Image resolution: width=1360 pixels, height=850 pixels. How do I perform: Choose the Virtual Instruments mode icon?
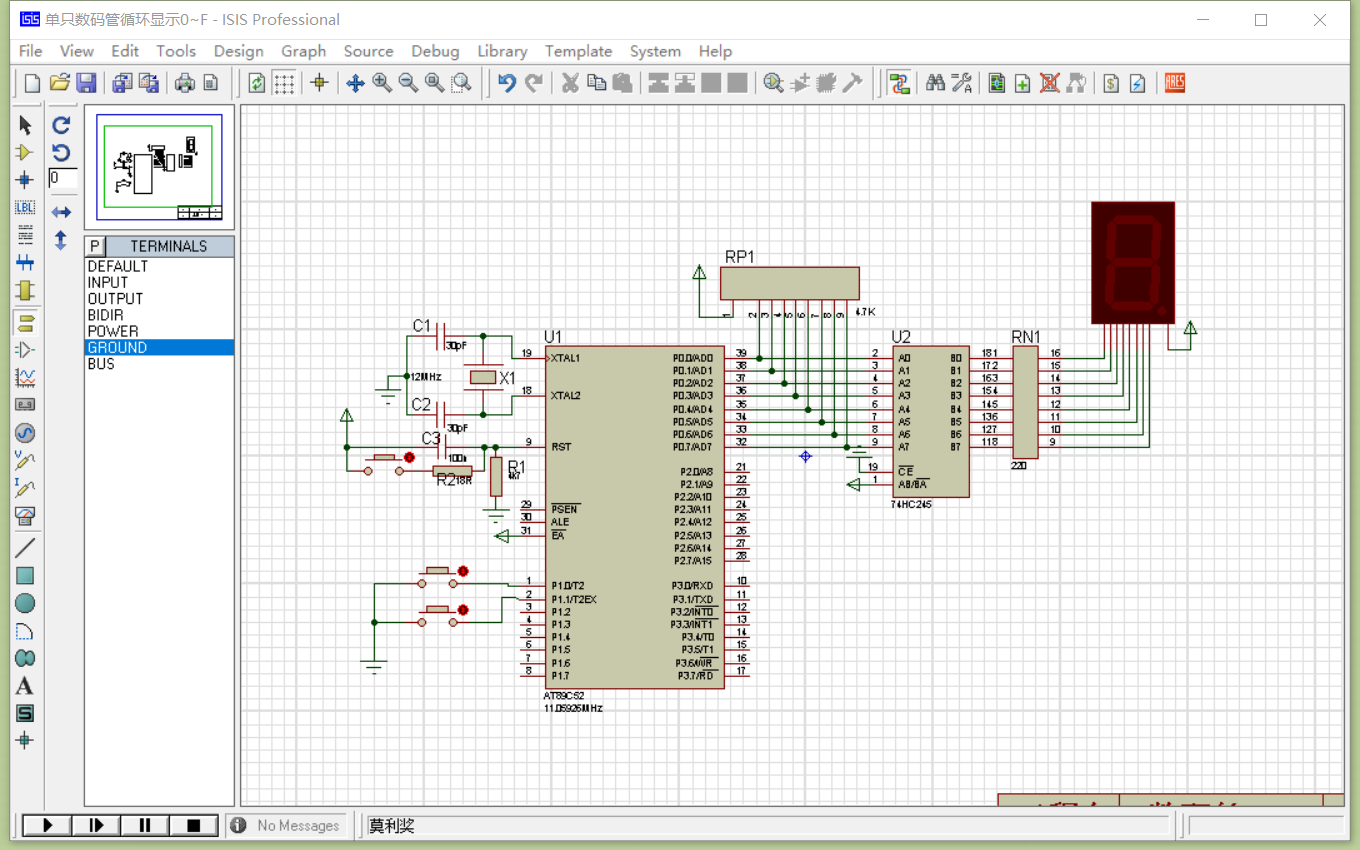point(25,516)
